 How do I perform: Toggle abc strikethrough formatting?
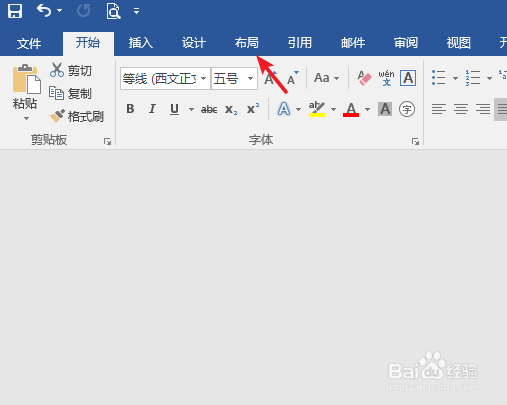click(x=209, y=109)
